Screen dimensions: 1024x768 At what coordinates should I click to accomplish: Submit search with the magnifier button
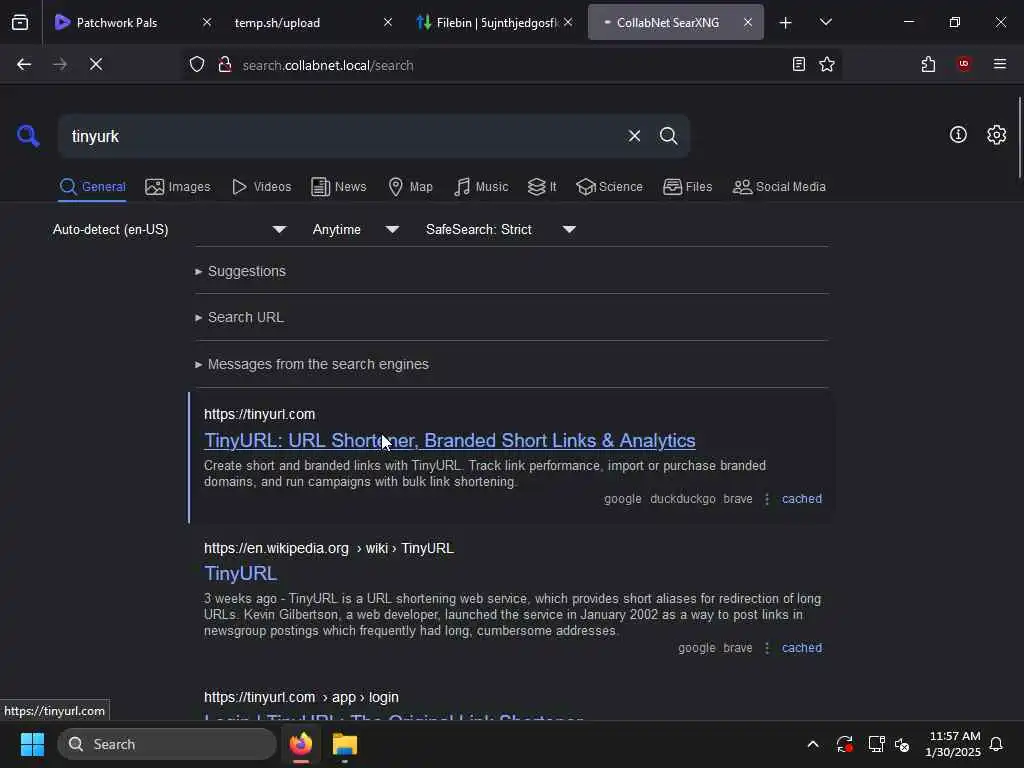[x=668, y=136]
